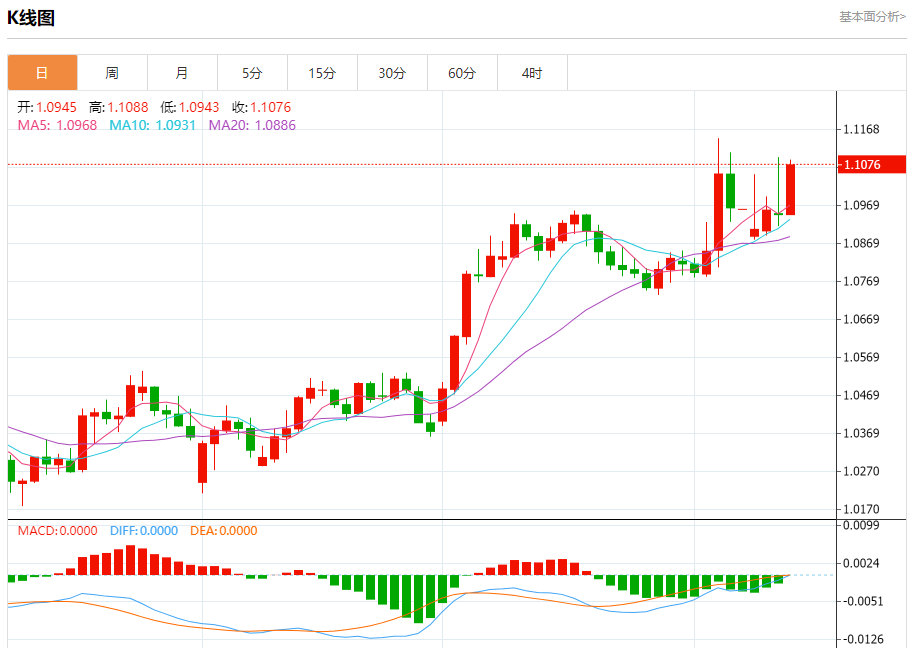Click the 低: 1.0943 low value
The height and width of the screenshot is (648, 913).
[x=190, y=107]
